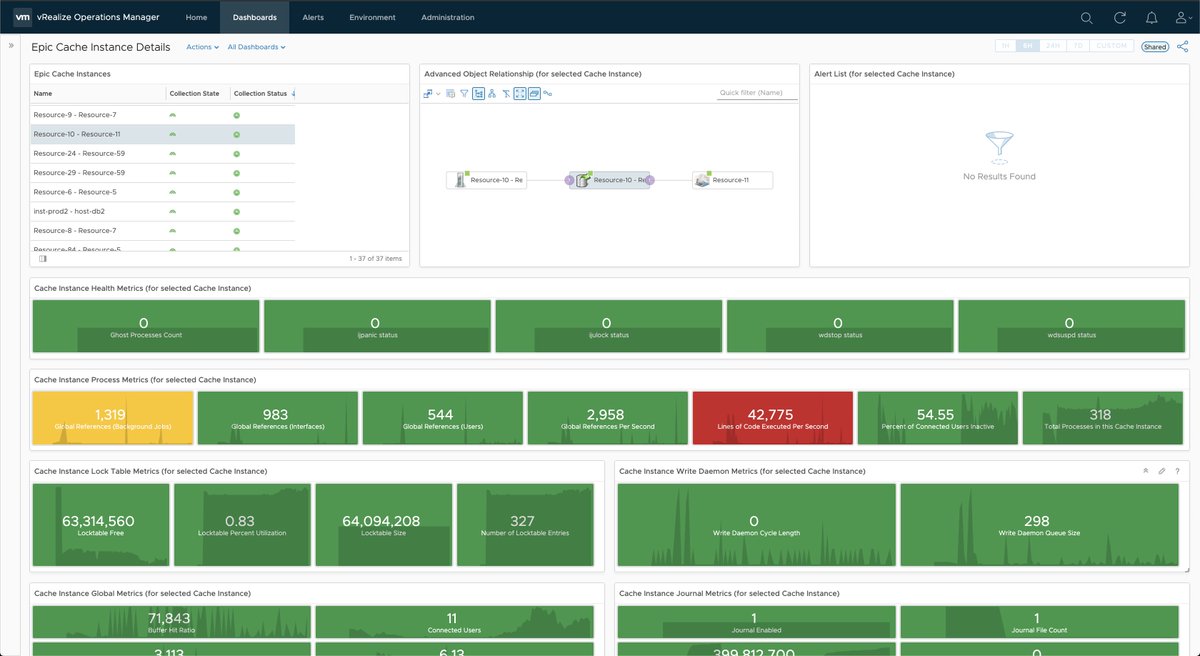This screenshot has width=1200, height=656.
Task: Toggle the fit-to-view icon
Action: click(x=520, y=94)
